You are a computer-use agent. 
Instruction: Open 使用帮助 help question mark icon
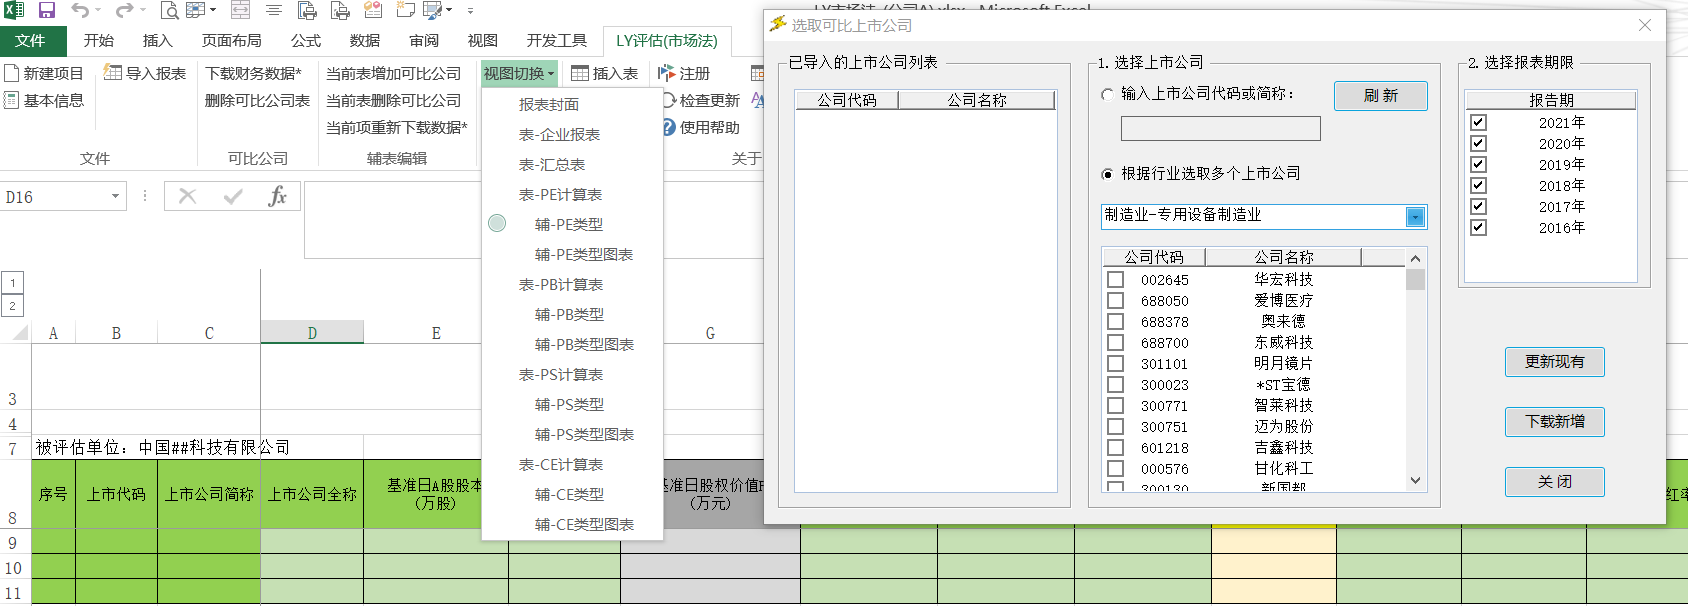pos(669,127)
